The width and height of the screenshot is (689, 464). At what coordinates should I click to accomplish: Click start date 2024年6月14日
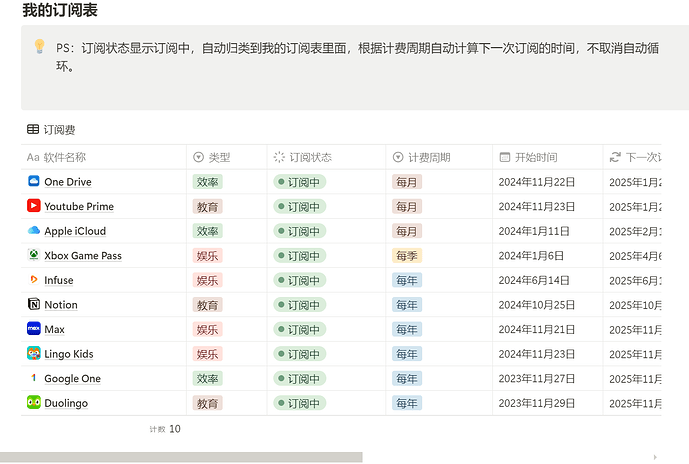click(x=534, y=280)
